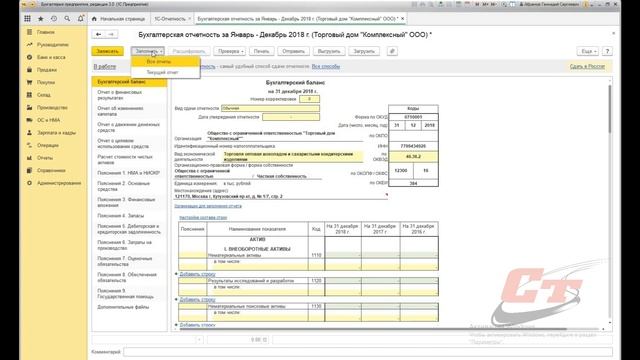Viewport: 640px width, 360px height.
Task: Click the Выгрузить button
Action: pos(329,51)
